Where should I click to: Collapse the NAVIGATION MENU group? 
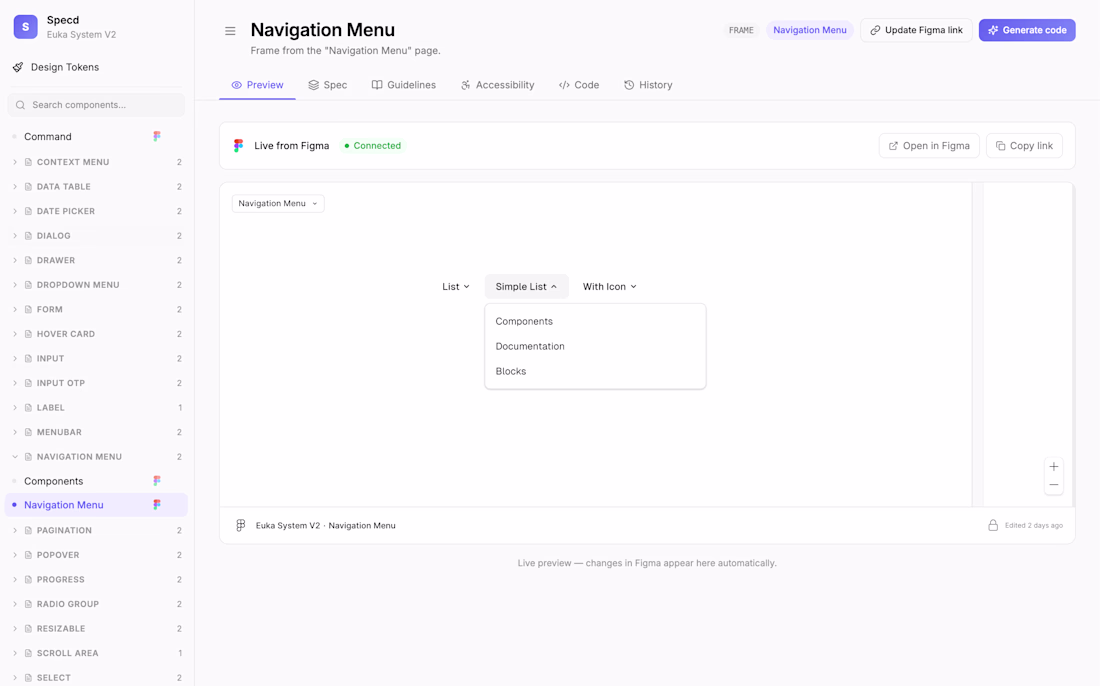(15, 457)
